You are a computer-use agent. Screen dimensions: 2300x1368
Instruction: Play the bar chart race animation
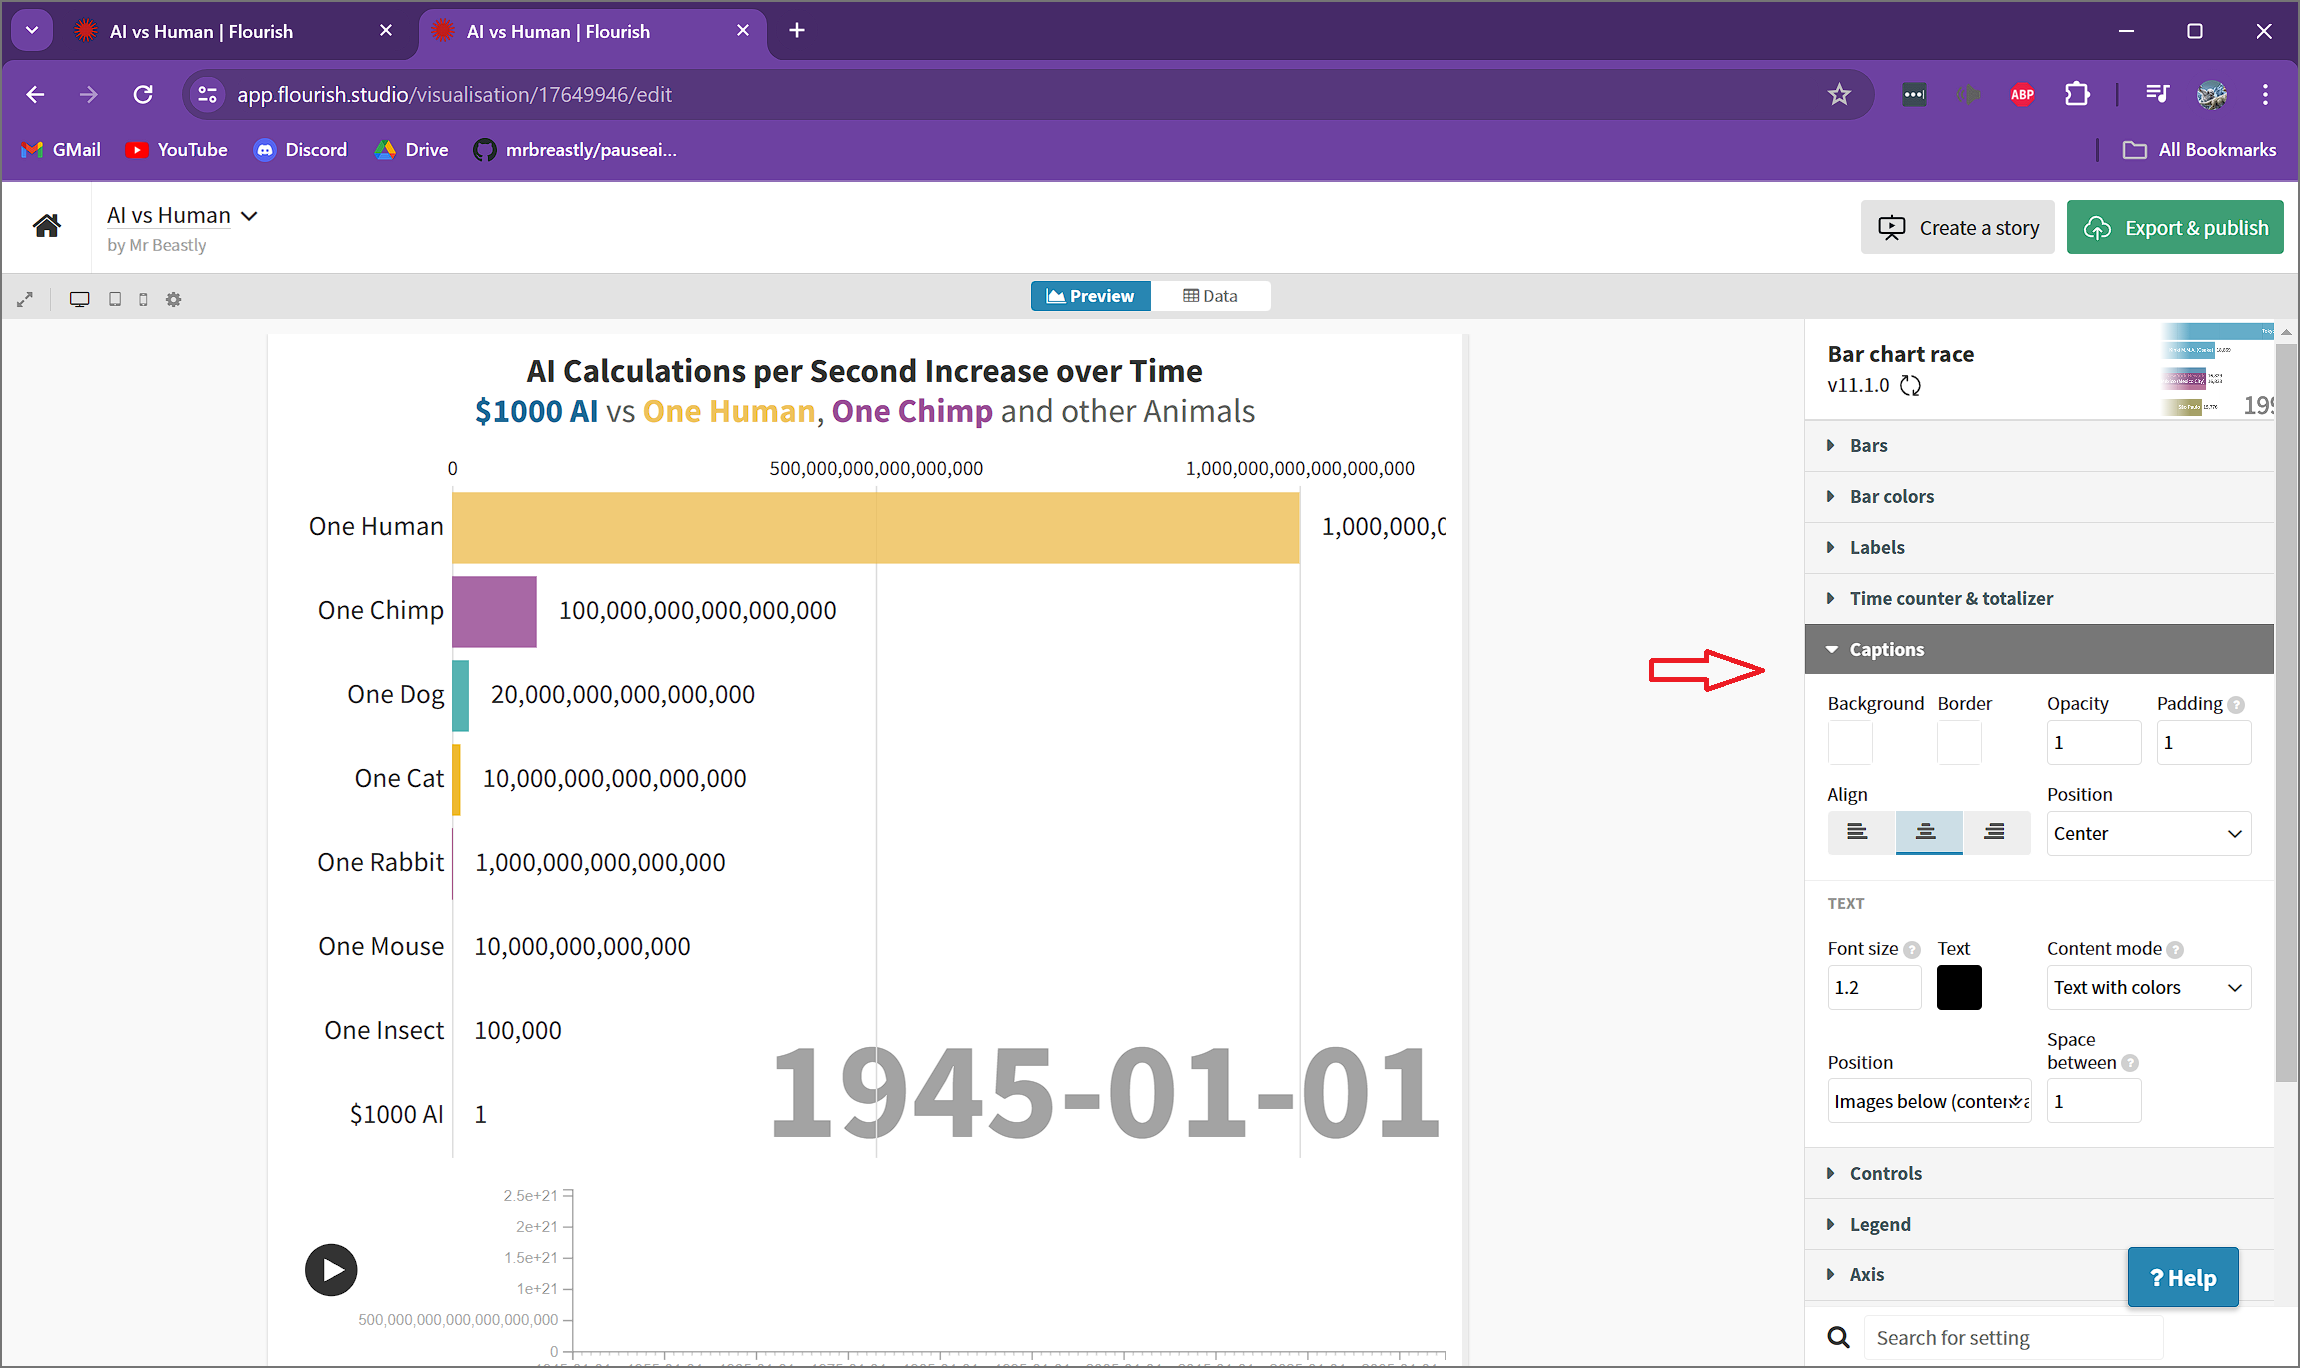[331, 1270]
